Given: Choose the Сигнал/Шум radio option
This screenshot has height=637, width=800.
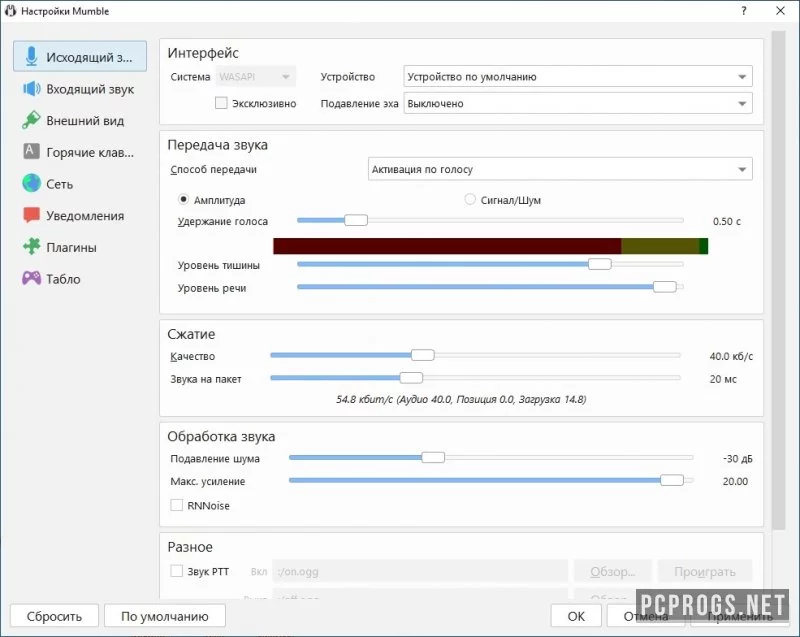Looking at the screenshot, I should coord(470,199).
